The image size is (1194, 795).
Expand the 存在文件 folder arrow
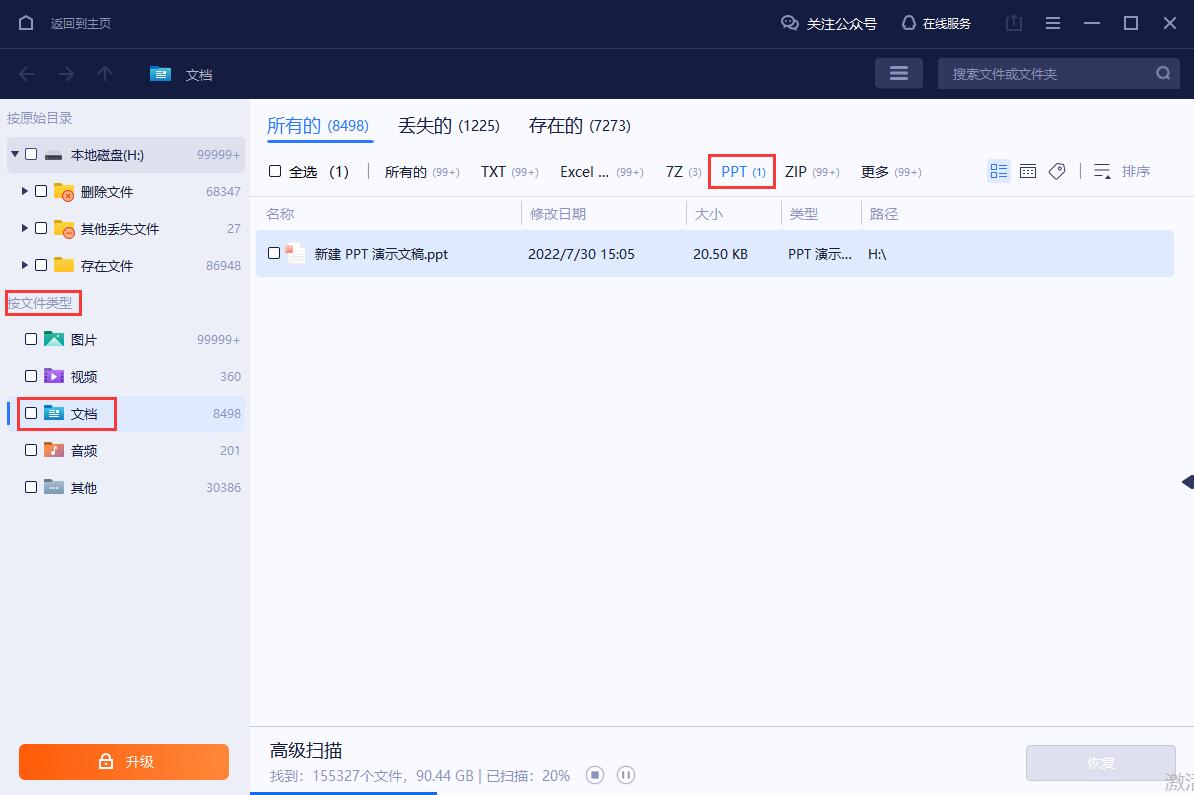(25, 265)
